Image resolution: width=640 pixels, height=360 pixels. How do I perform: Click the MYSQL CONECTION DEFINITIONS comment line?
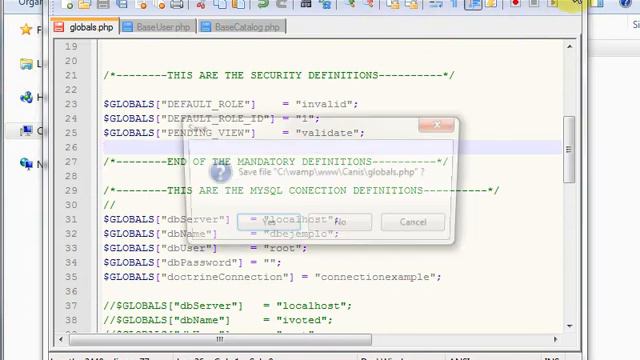click(301, 191)
